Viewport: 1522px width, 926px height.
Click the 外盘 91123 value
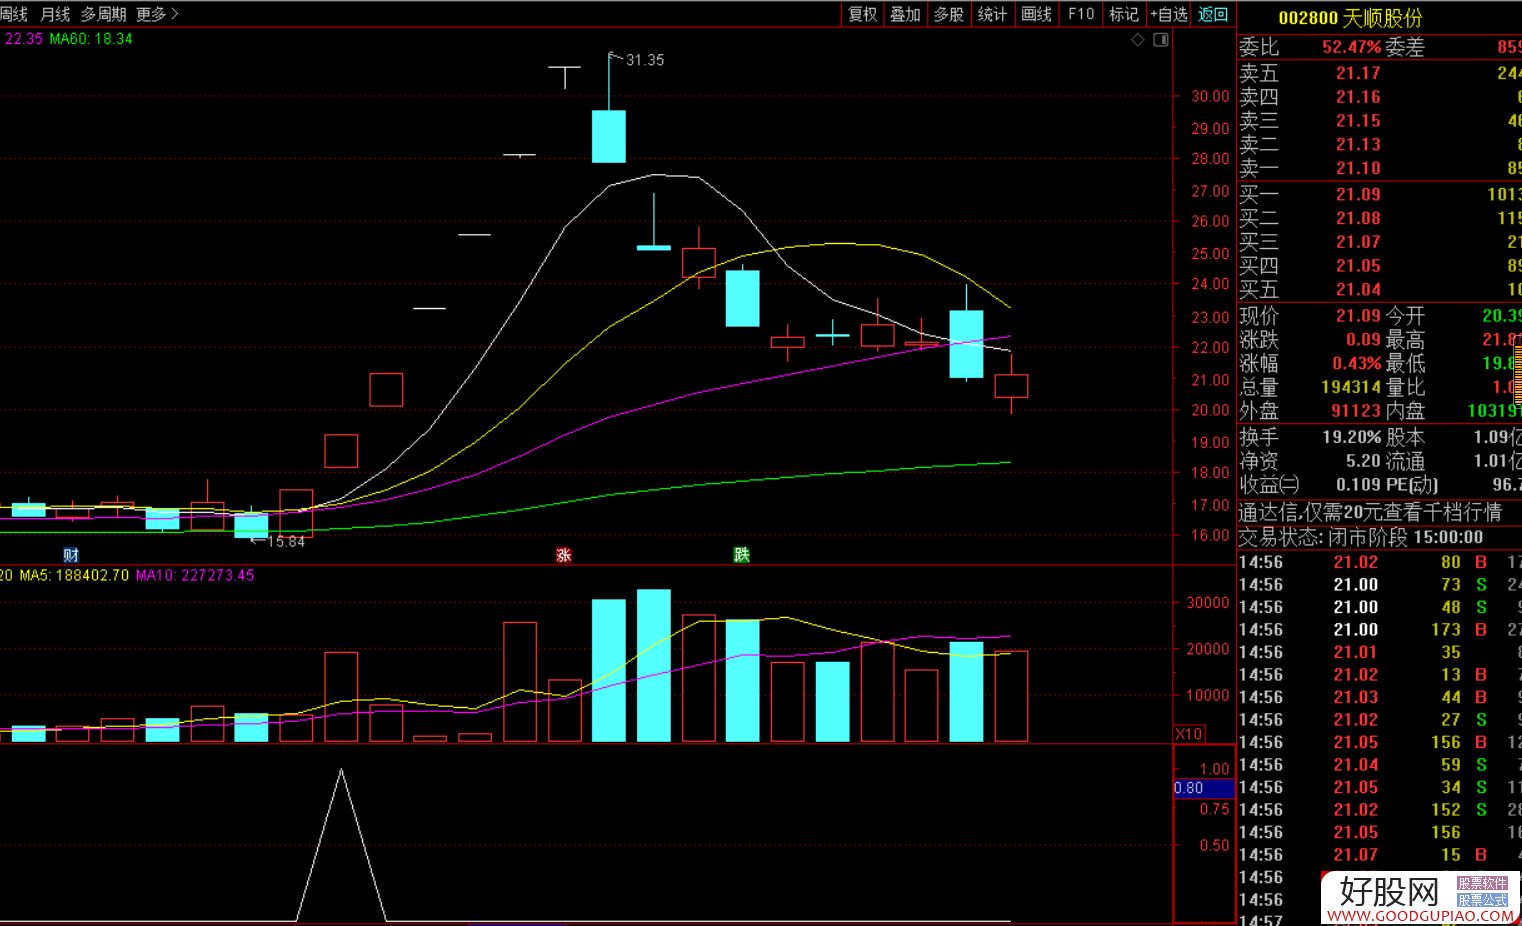coord(1356,411)
